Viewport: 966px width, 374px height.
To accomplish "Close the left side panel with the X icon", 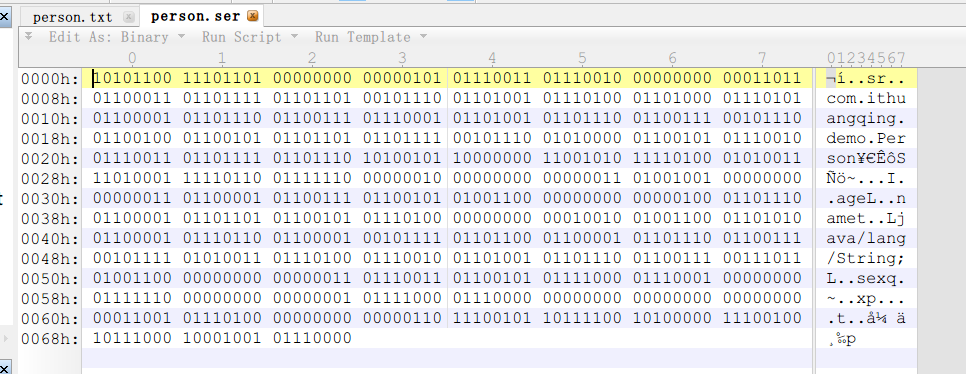I will 4,15.
